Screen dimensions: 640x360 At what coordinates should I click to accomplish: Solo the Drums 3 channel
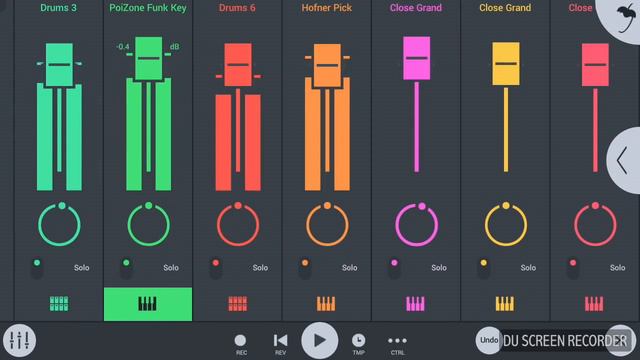coord(82,268)
